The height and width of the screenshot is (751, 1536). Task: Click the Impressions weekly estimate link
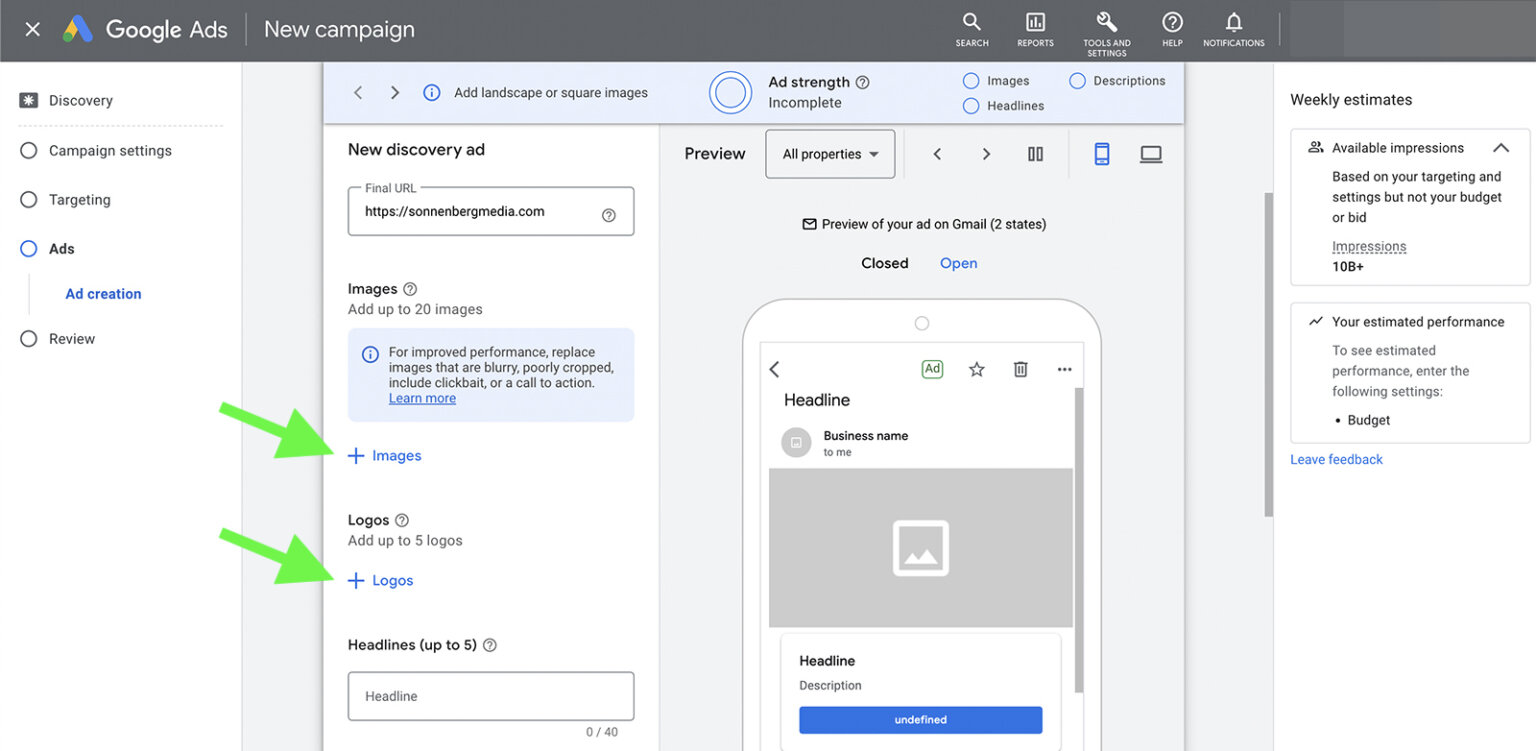click(x=1369, y=246)
